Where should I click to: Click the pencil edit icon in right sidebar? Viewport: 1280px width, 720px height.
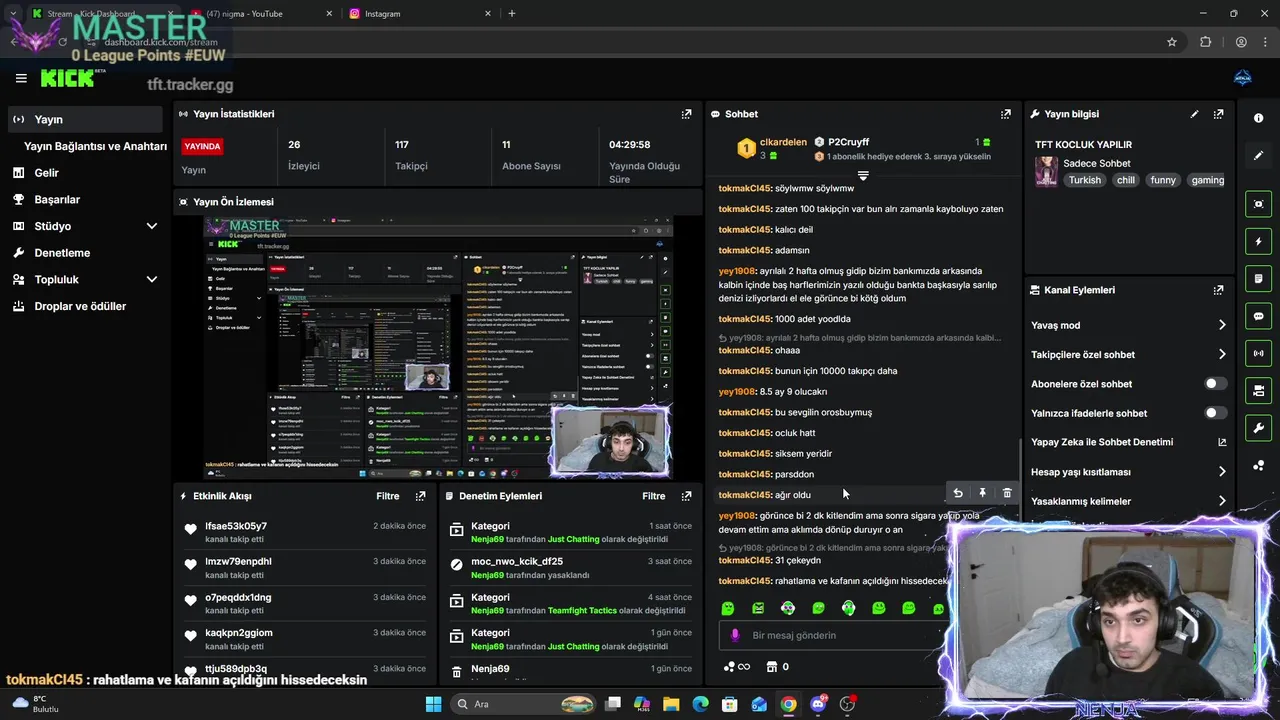point(1258,156)
